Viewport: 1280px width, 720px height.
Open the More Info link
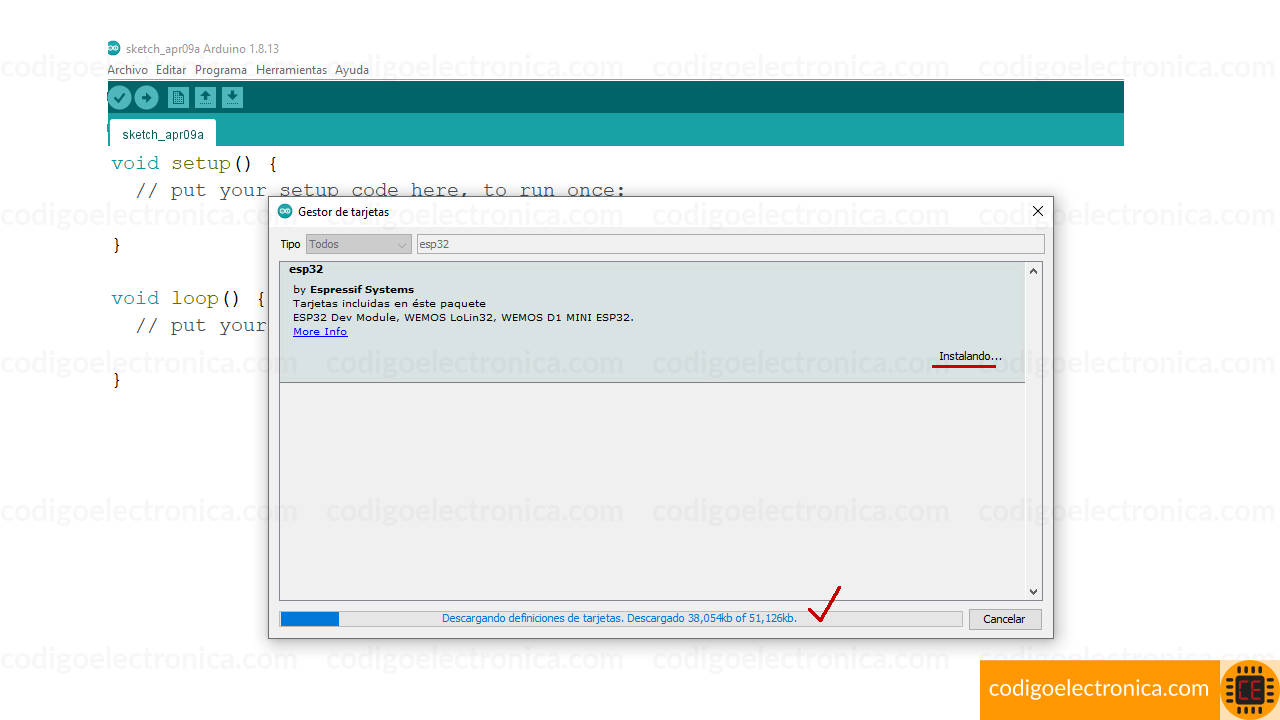click(x=320, y=331)
